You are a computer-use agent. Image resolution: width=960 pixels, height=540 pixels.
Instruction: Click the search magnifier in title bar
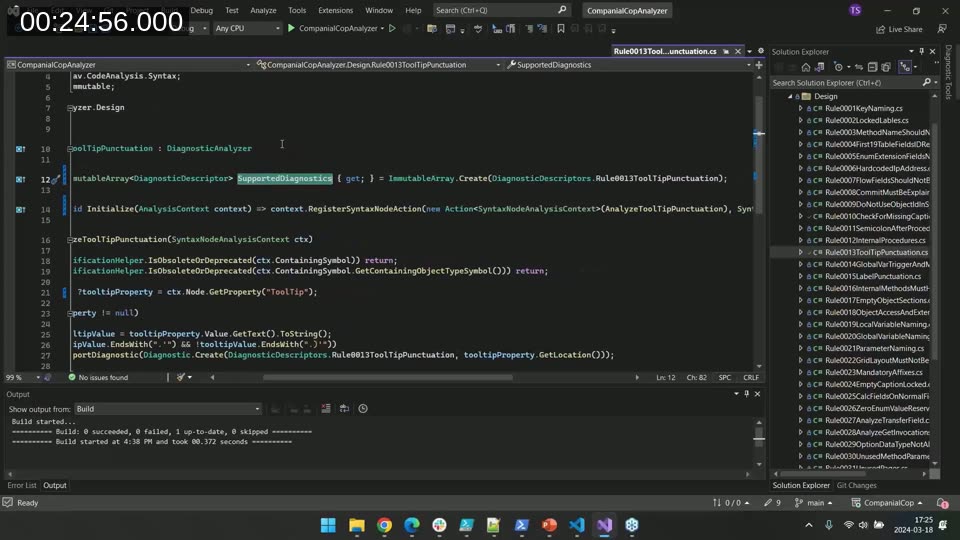[562, 10]
